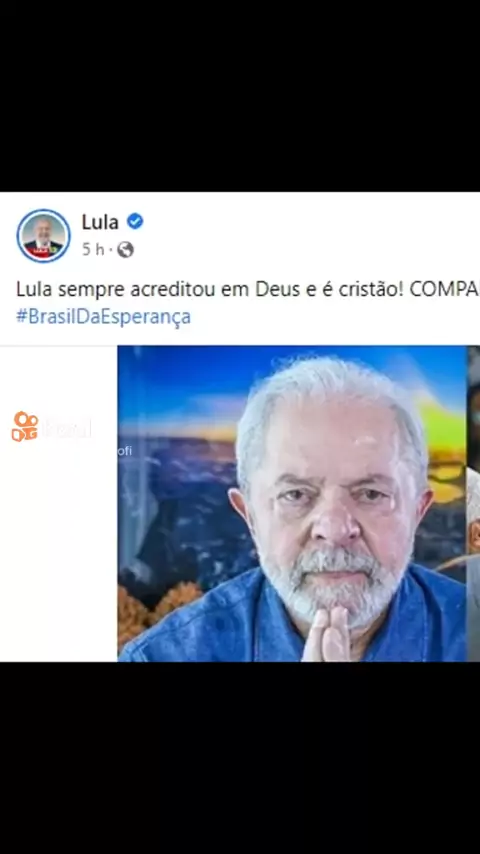Click the small 'ofi' watermark on photo
This screenshot has height=854, width=480.
click(124, 451)
